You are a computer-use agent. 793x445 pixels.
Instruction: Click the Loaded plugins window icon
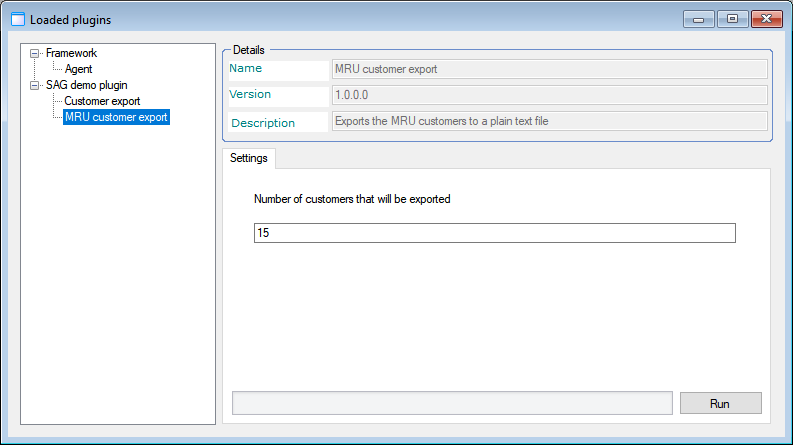tap(17, 19)
